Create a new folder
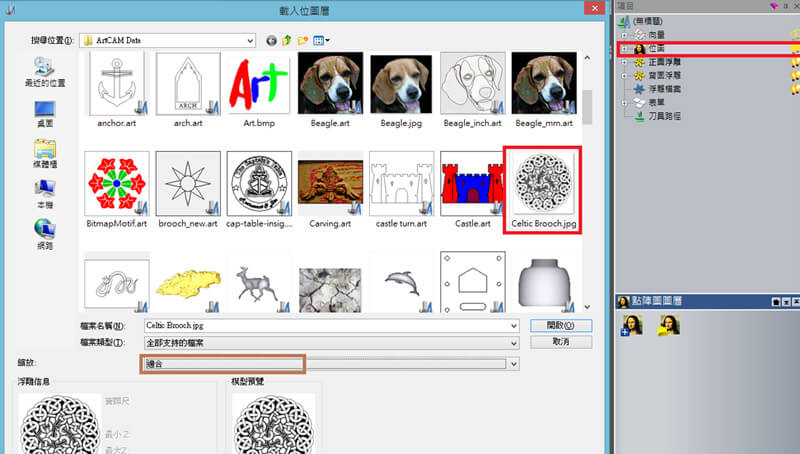 point(303,40)
